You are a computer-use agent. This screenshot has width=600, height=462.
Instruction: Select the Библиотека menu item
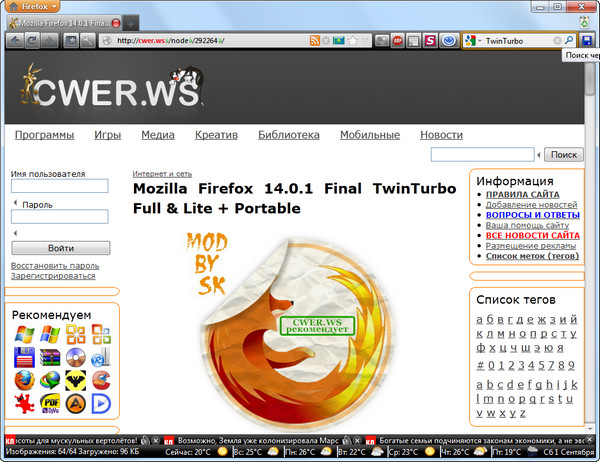288,135
